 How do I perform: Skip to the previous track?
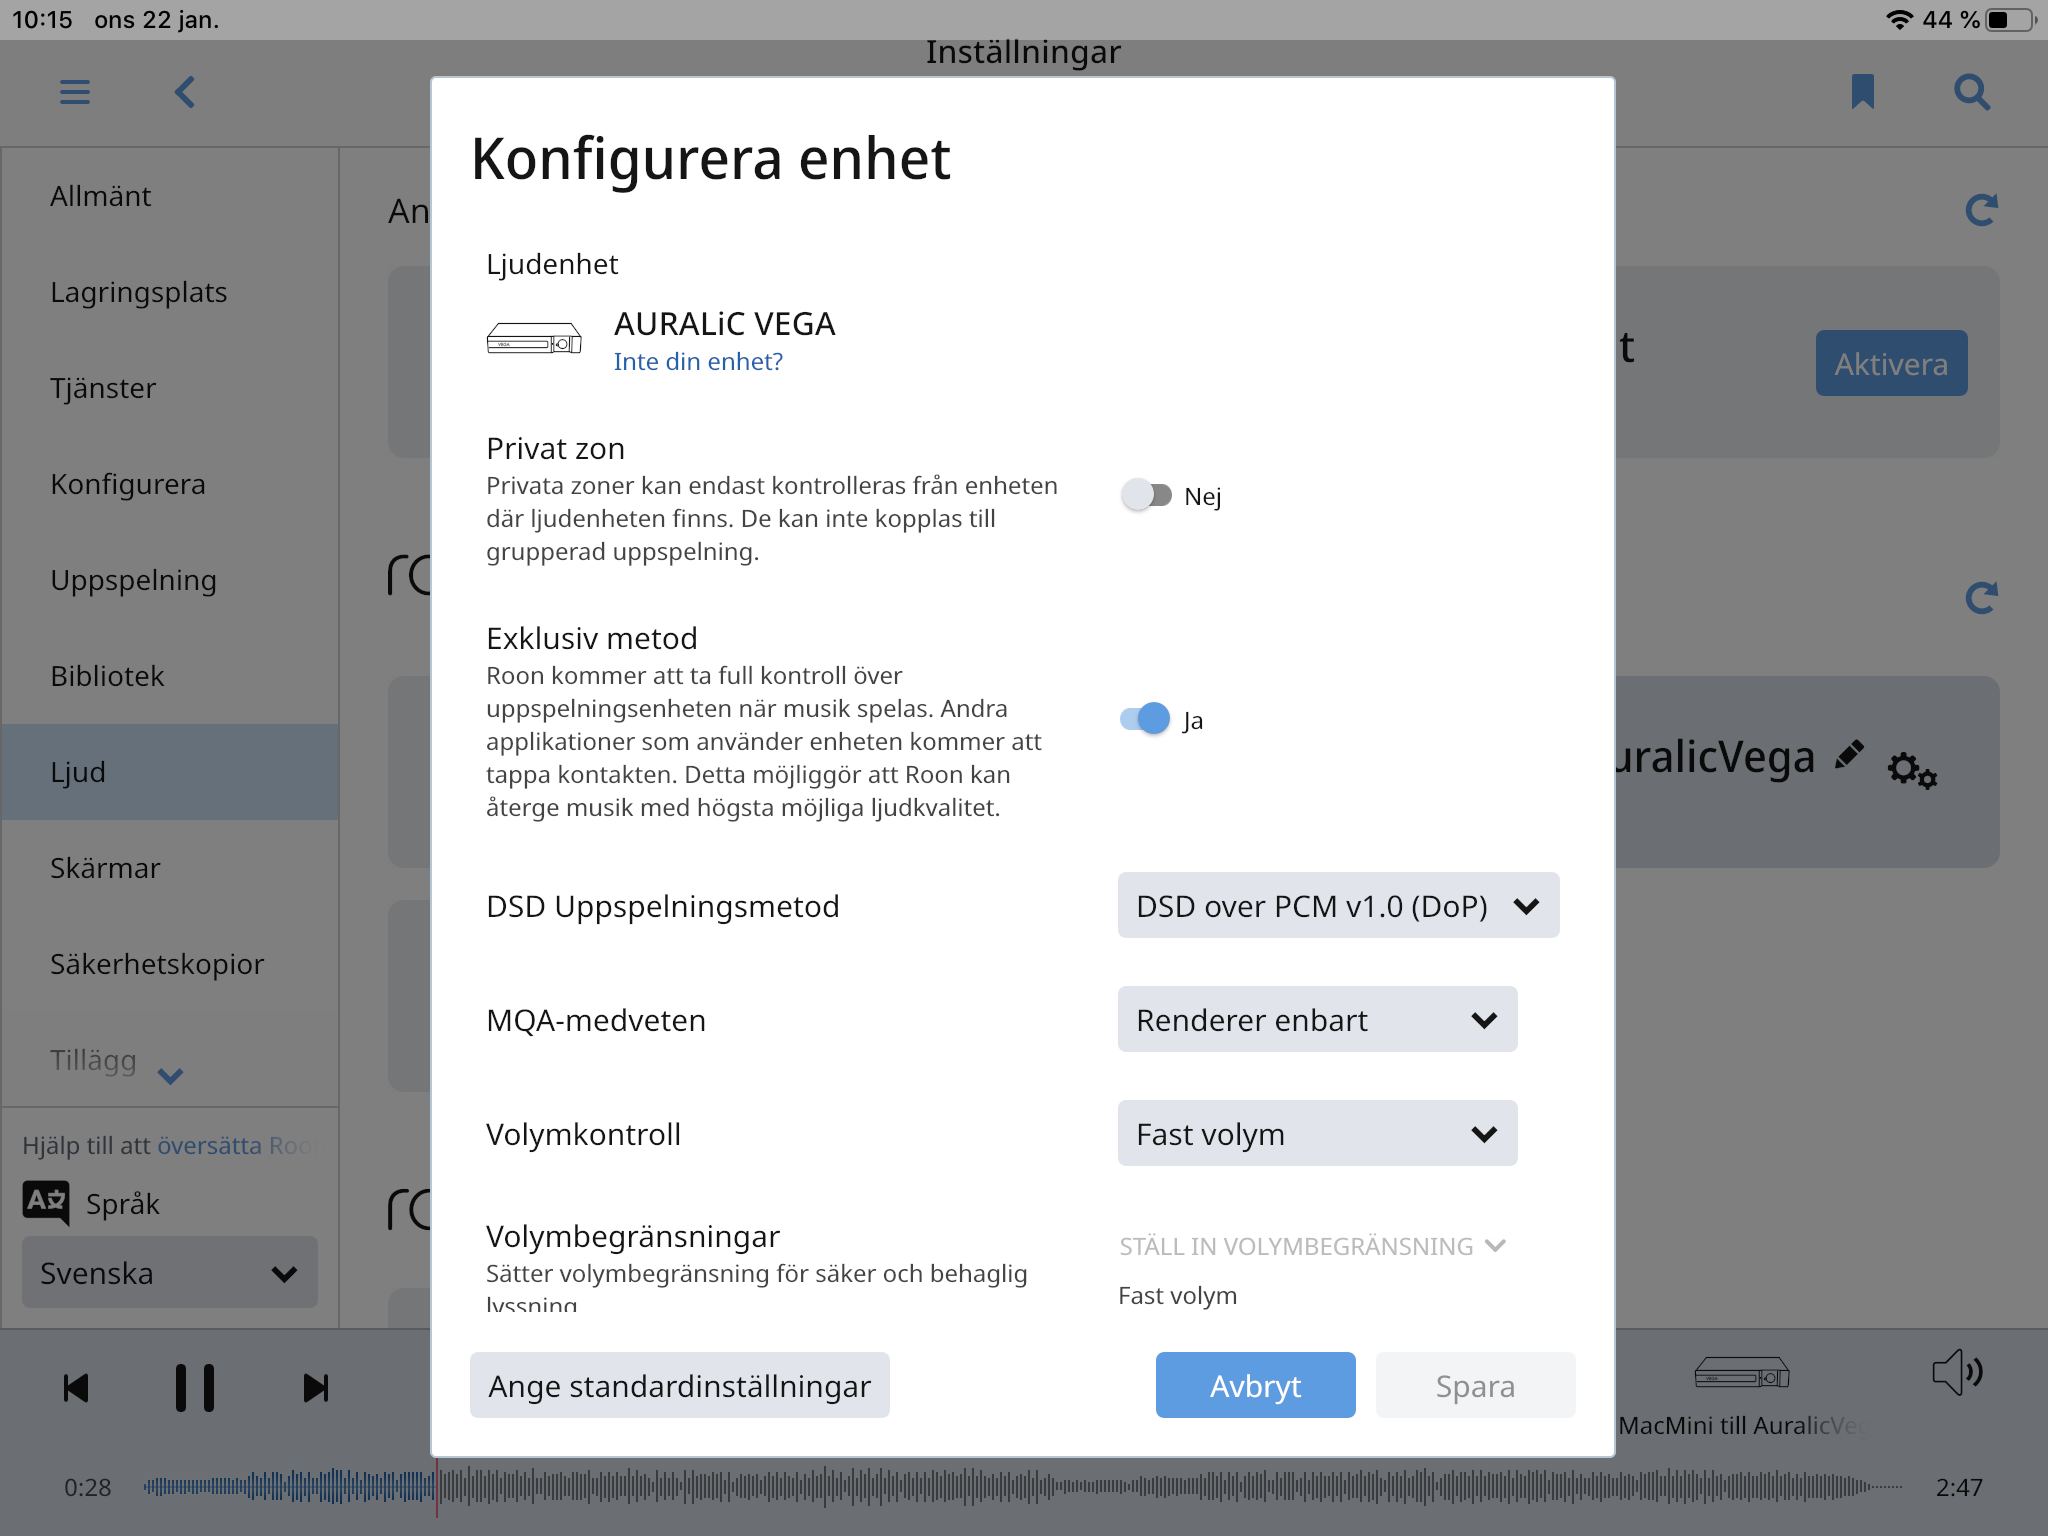(76, 1388)
